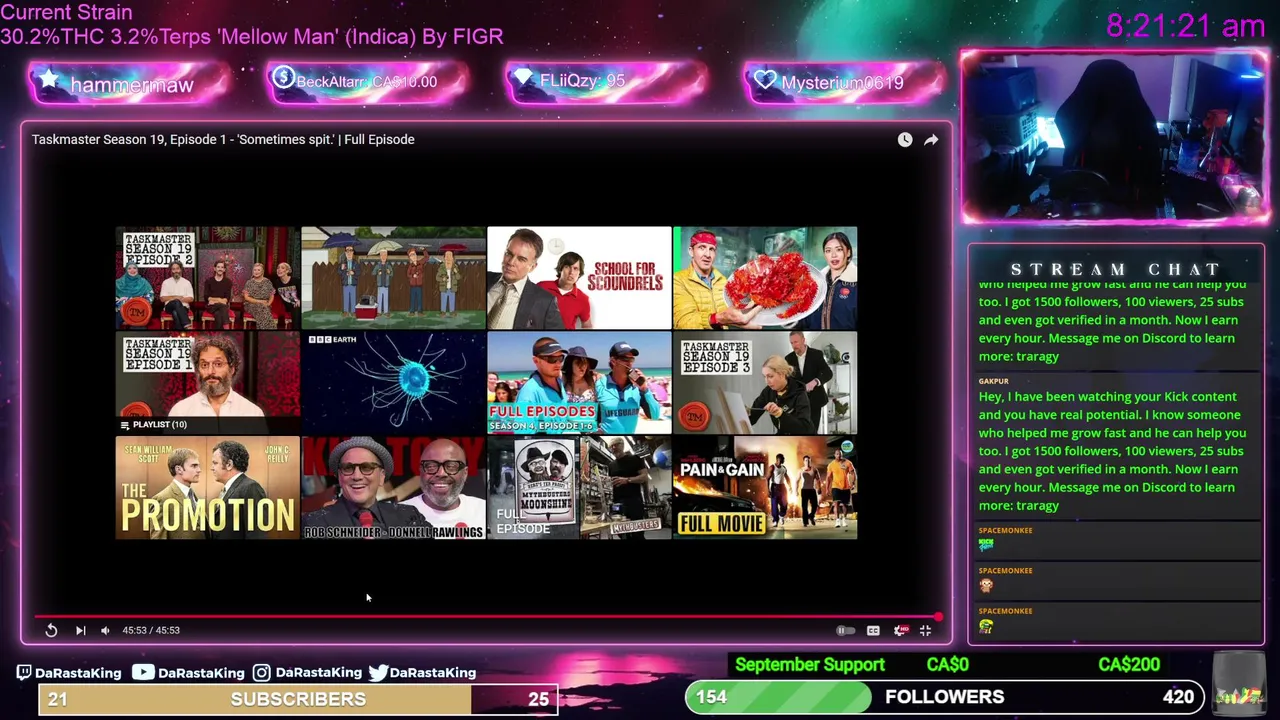The image size is (1280, 720).
Task: Replay the finished video
Action: [x=51, y=630]
